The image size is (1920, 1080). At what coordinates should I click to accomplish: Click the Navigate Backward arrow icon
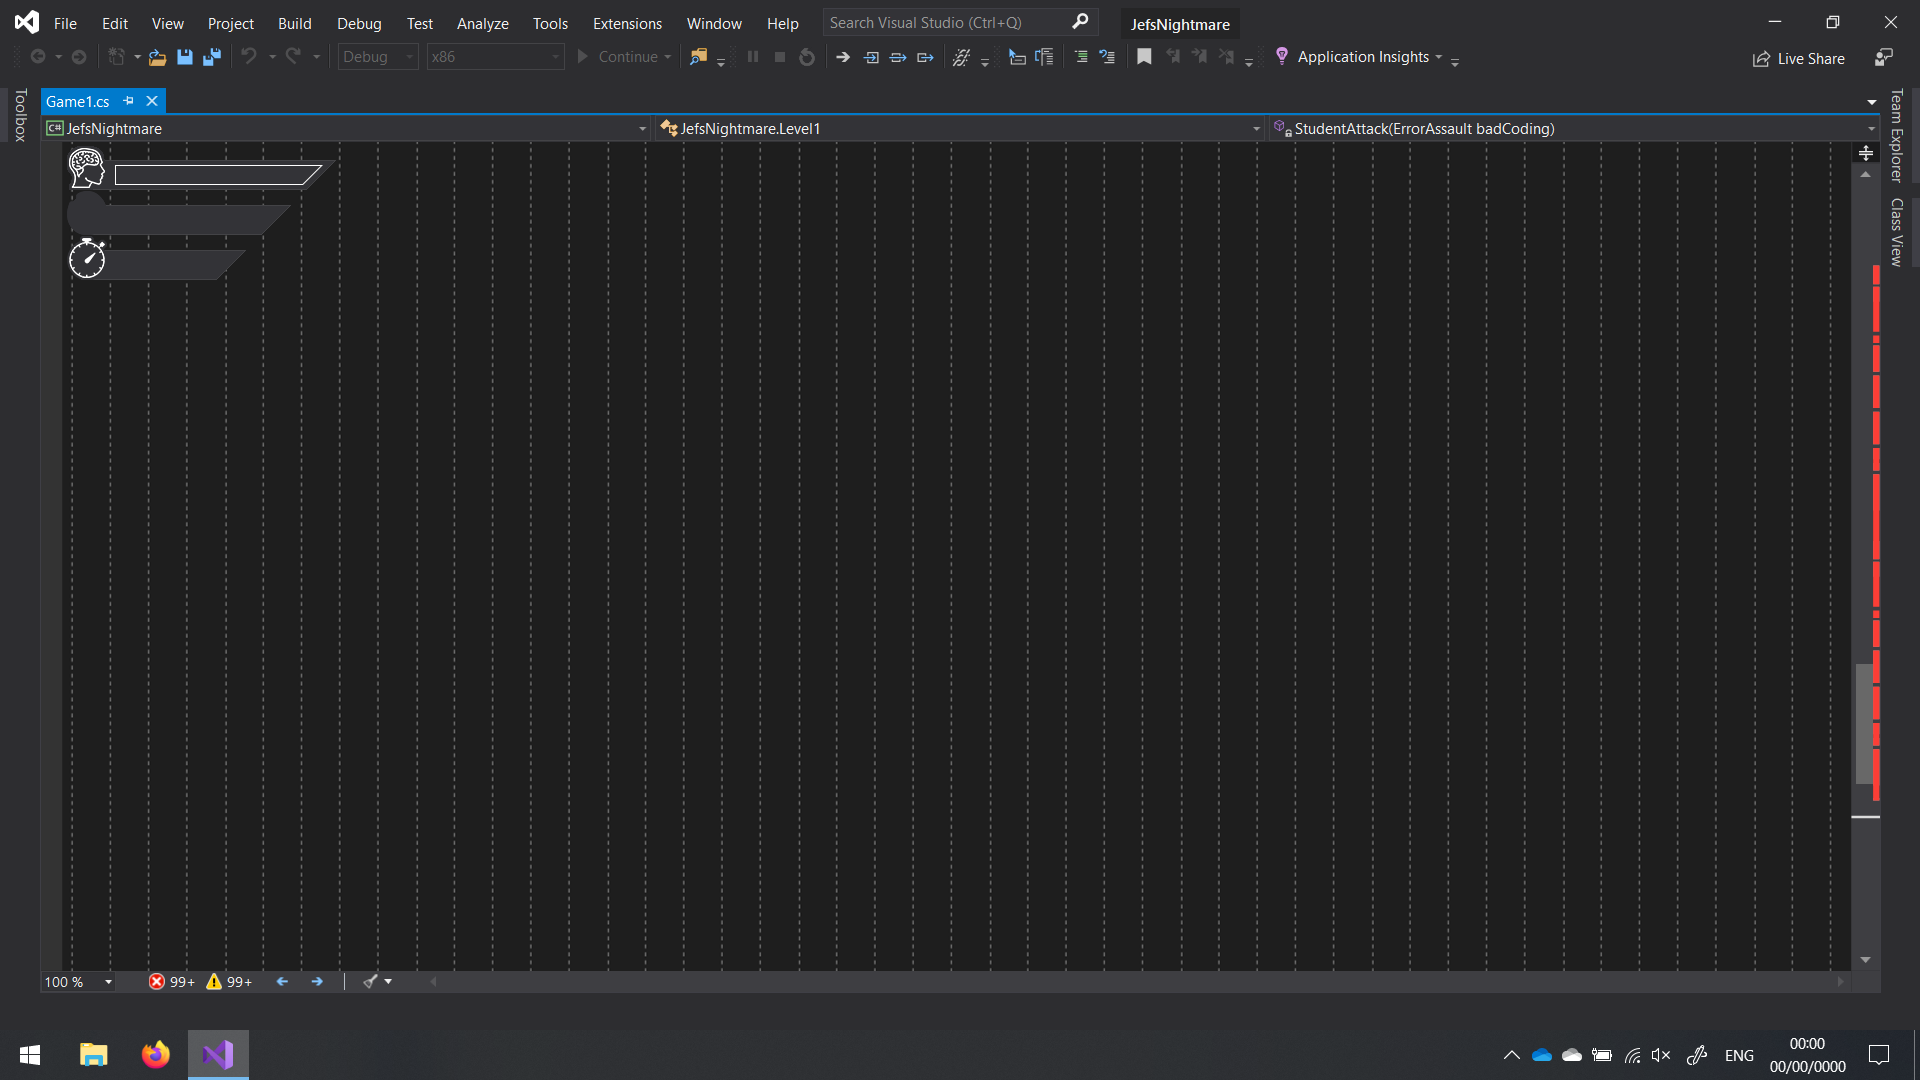38,57
